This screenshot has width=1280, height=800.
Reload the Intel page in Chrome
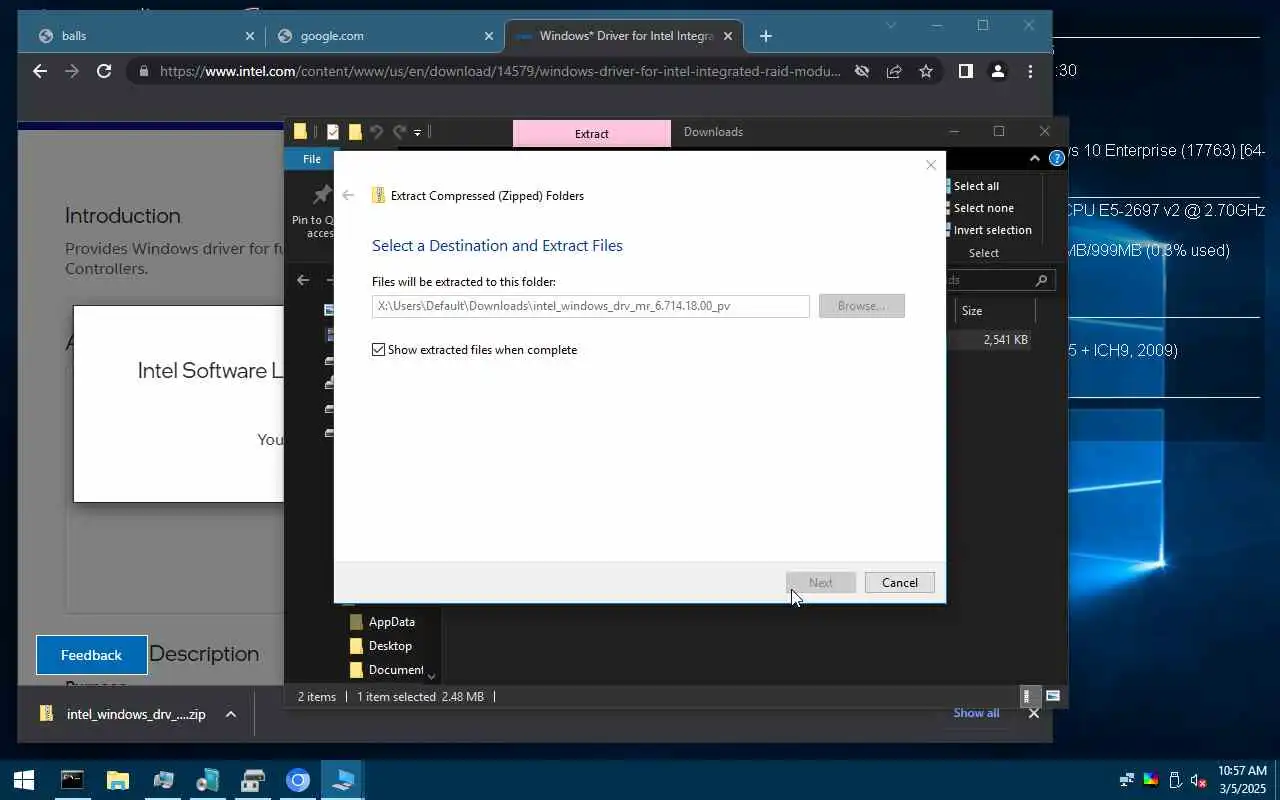pyautogui.click(x=104, y=71)
